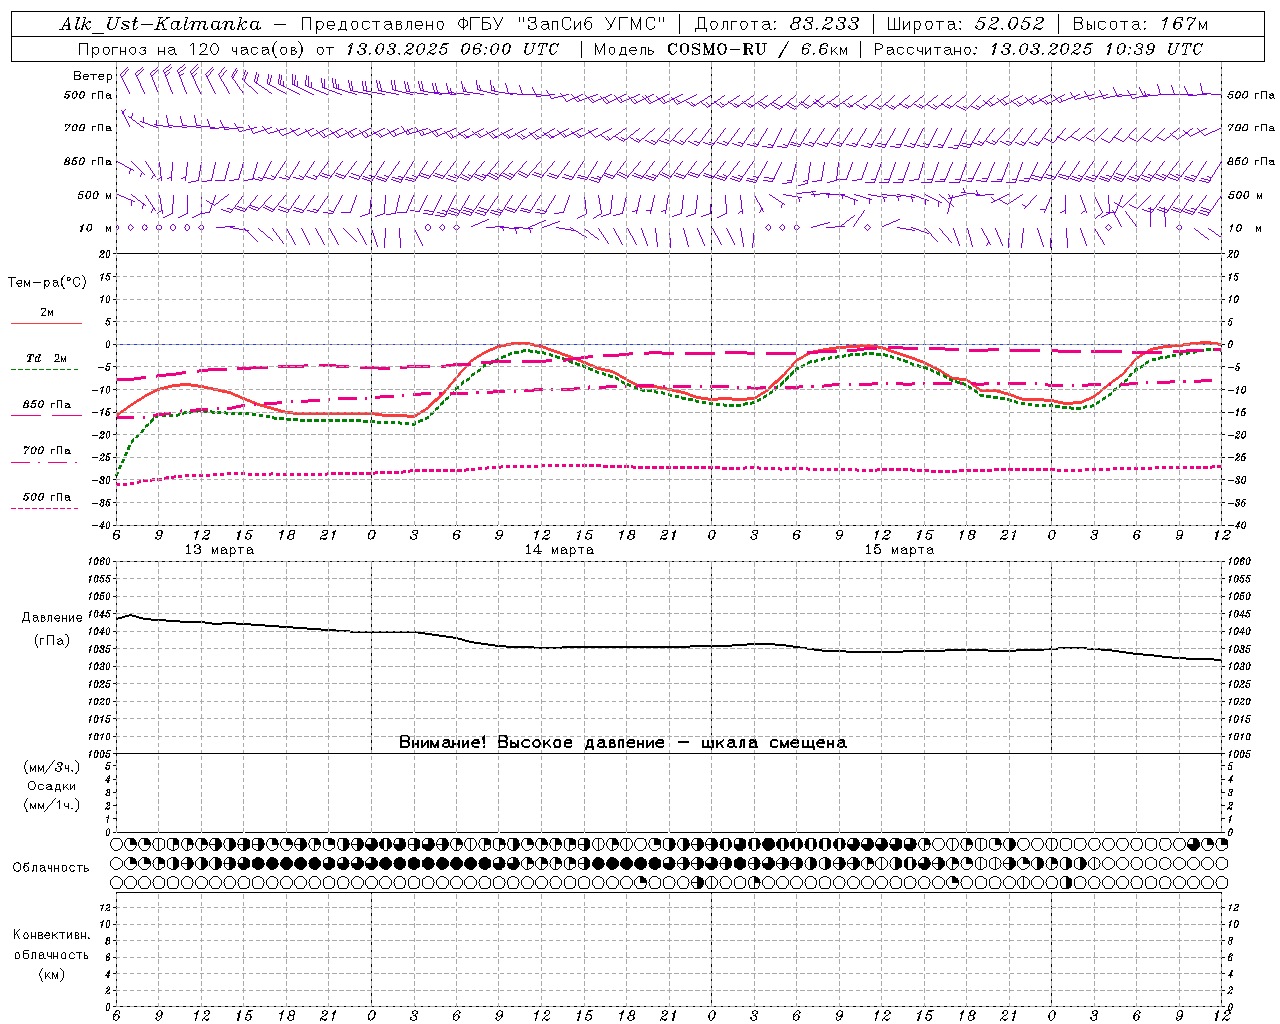Image resolution: width=1280 pixels, height=1024 pixels.
Task: Click the forecast start text 13.03.2025 06:00 UTC
Action: 452,49
